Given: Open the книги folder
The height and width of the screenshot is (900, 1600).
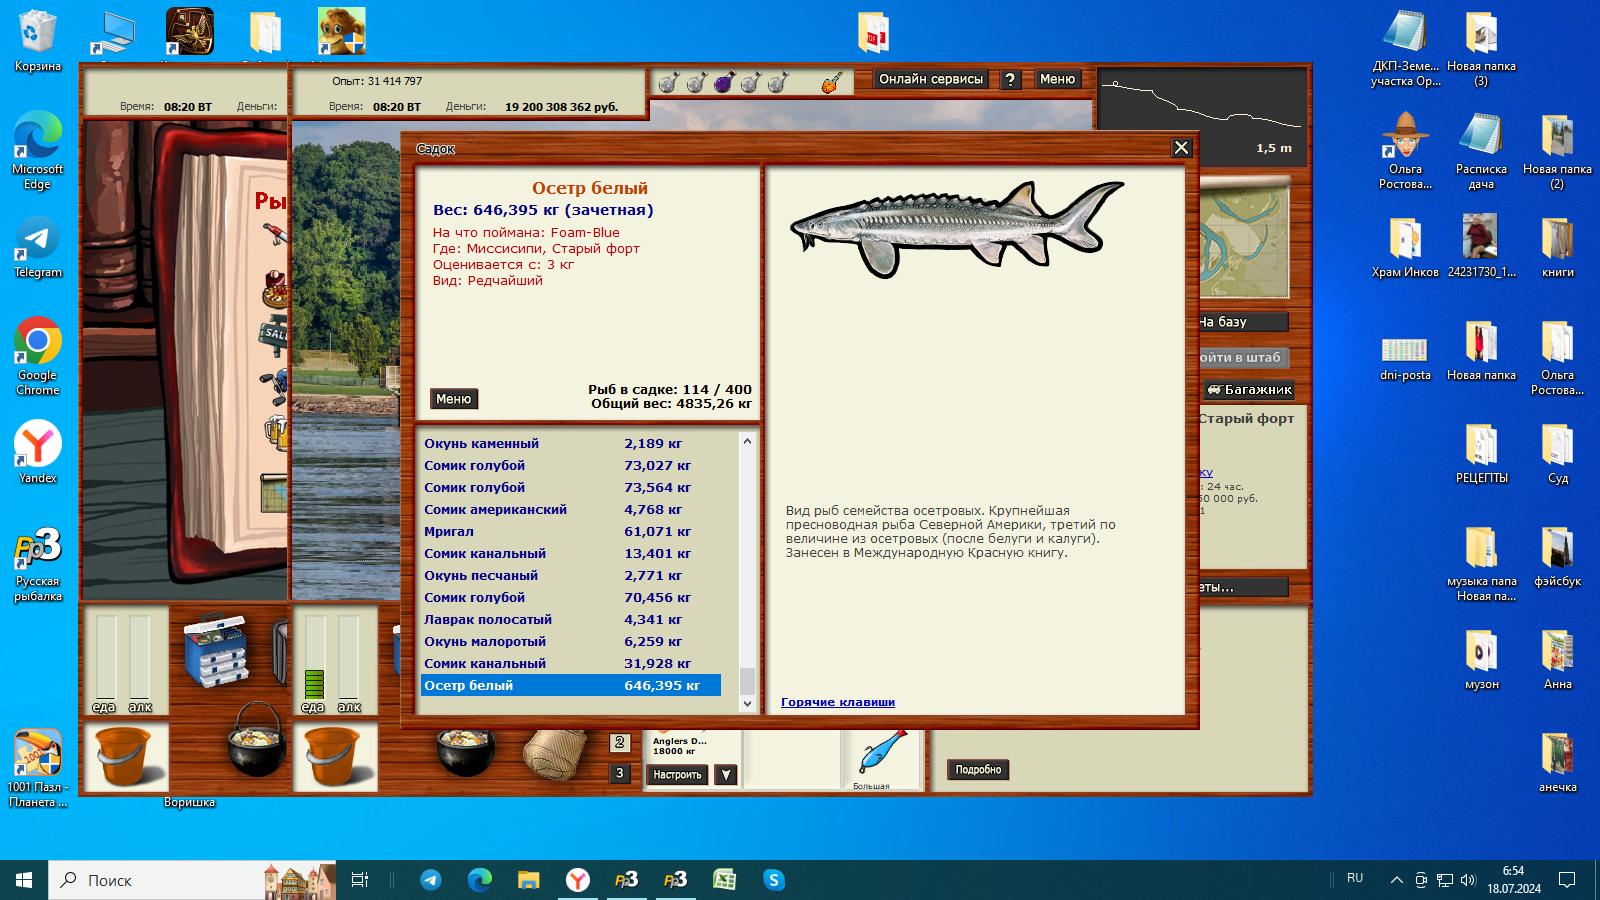Looking at the screenshot, I should tap(1557, 248).
